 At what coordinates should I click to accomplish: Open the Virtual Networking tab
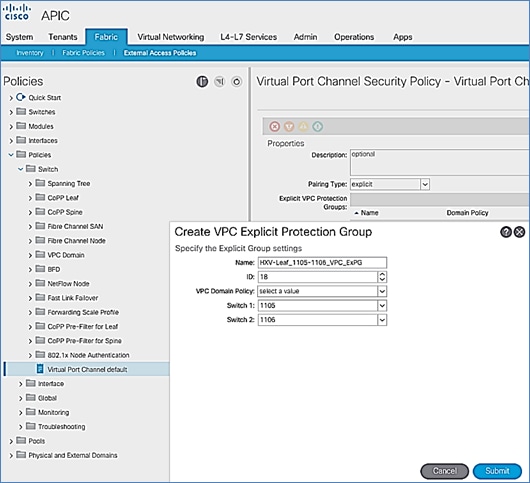tap(171, 37)
